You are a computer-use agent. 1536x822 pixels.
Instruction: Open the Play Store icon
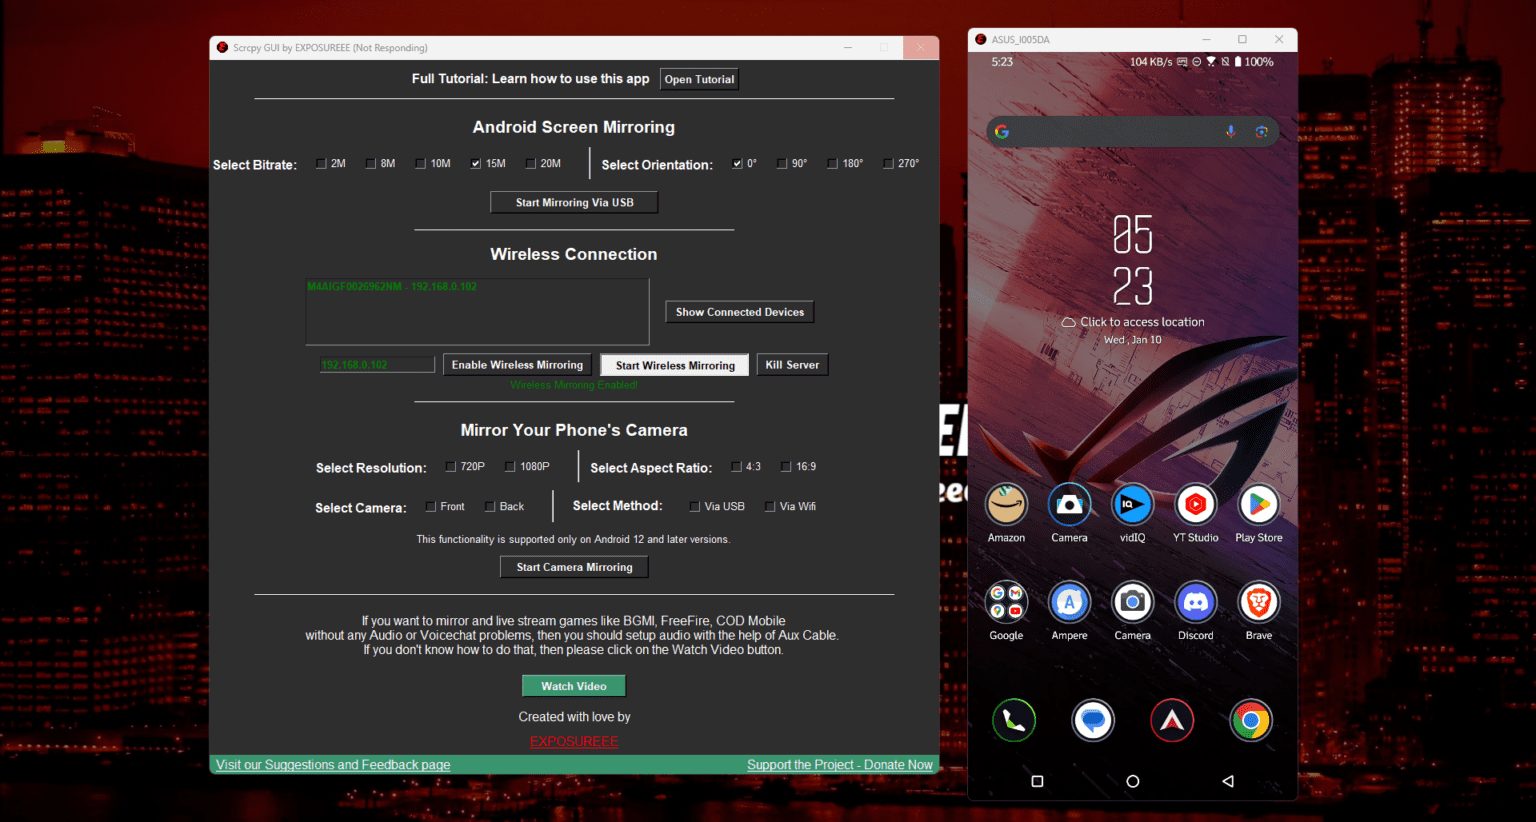[x=1258, y=505]
